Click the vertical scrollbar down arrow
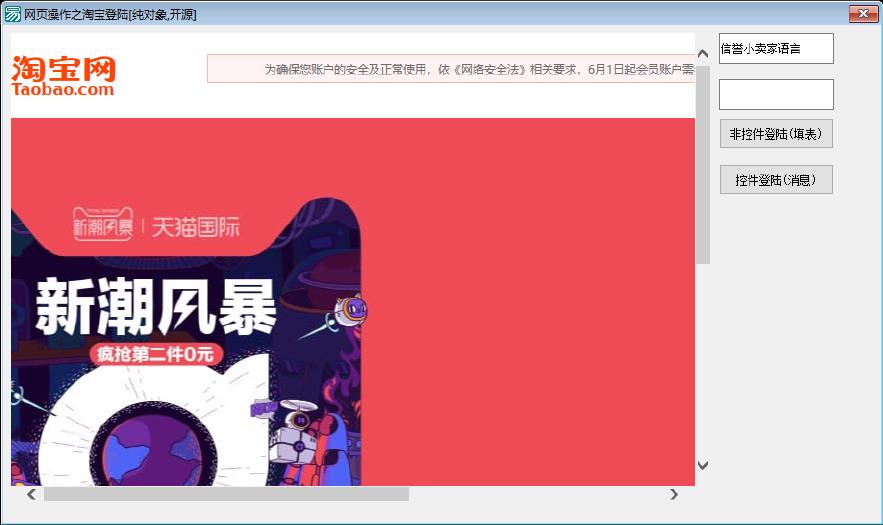This screenshot has width=883, height=525. (x=703, y=465)
